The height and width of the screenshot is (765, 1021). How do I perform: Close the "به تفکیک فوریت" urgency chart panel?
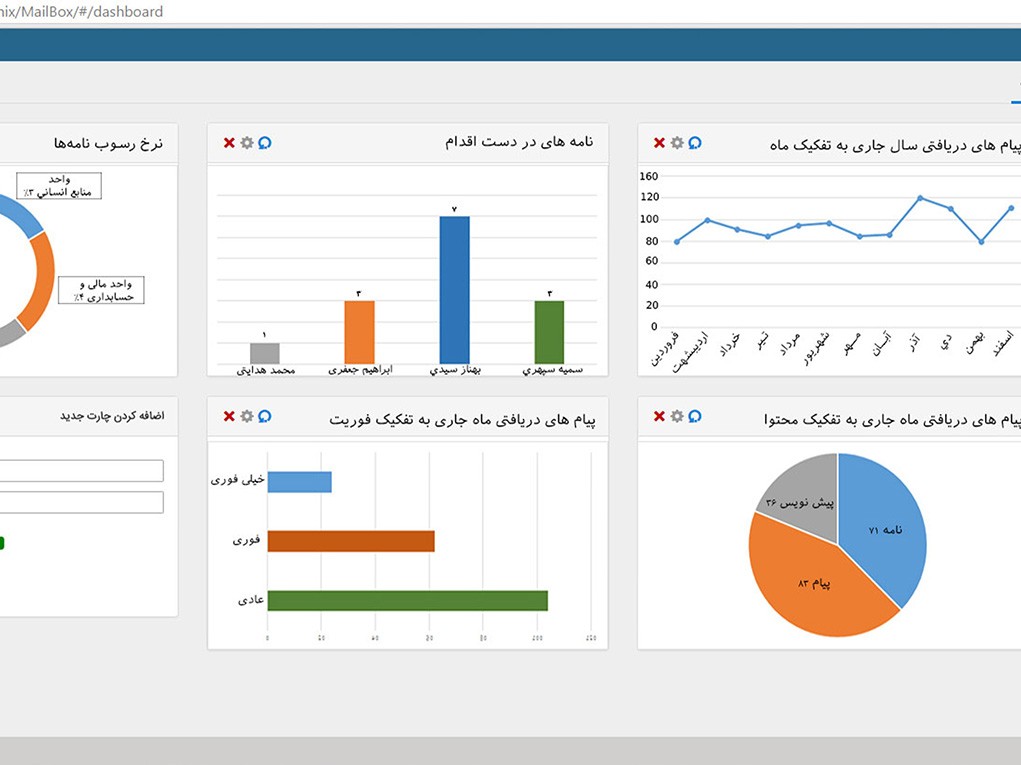point(229,416)
